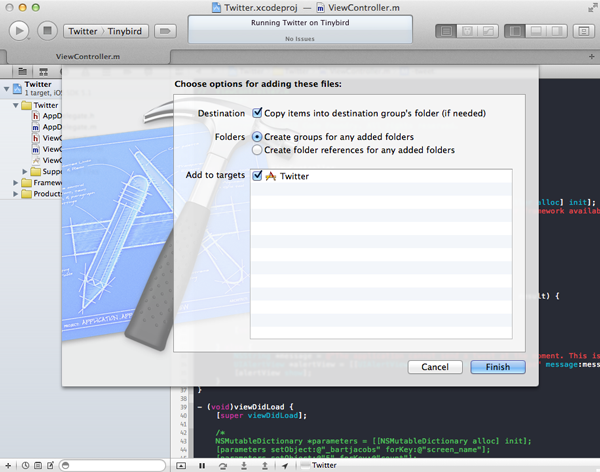
Task: Toggle unsaved files filter icon in navigator footer
Action: [x=51, y=465]
